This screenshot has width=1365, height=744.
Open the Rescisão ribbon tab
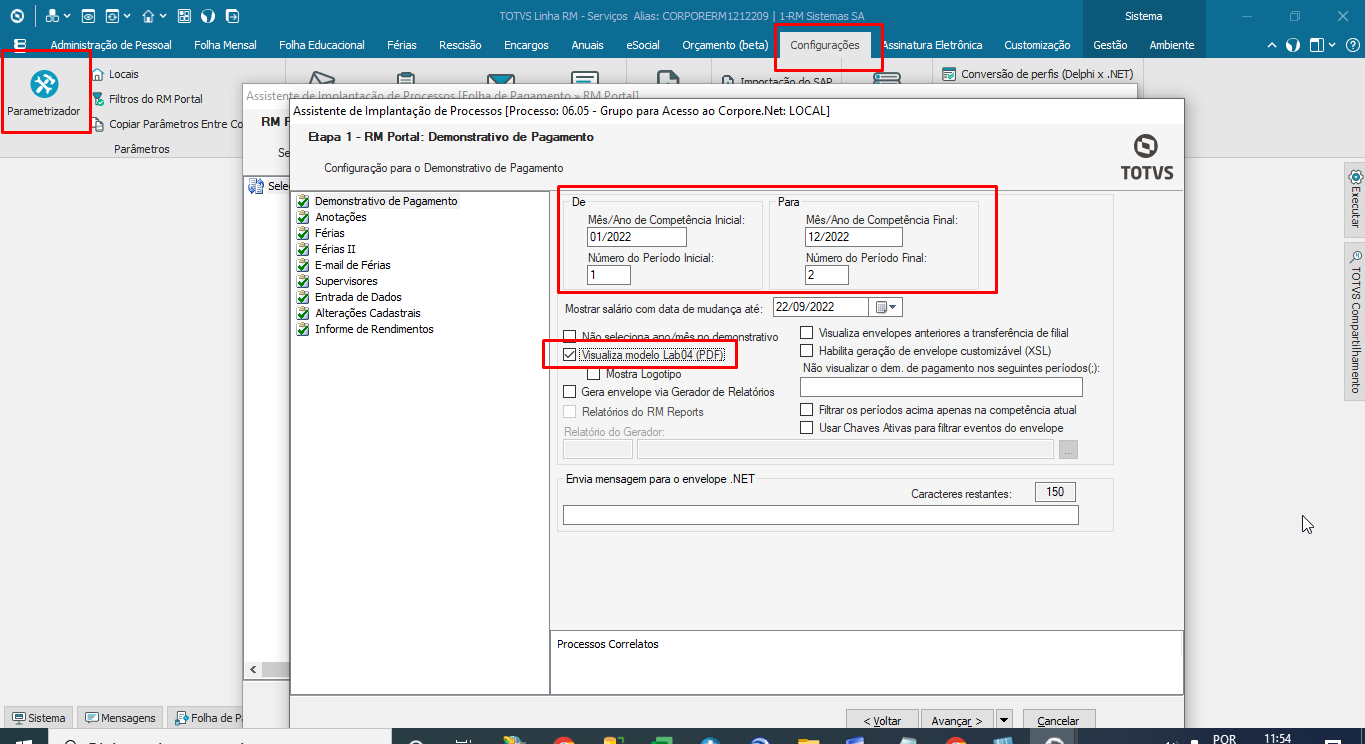coord(460,45)
